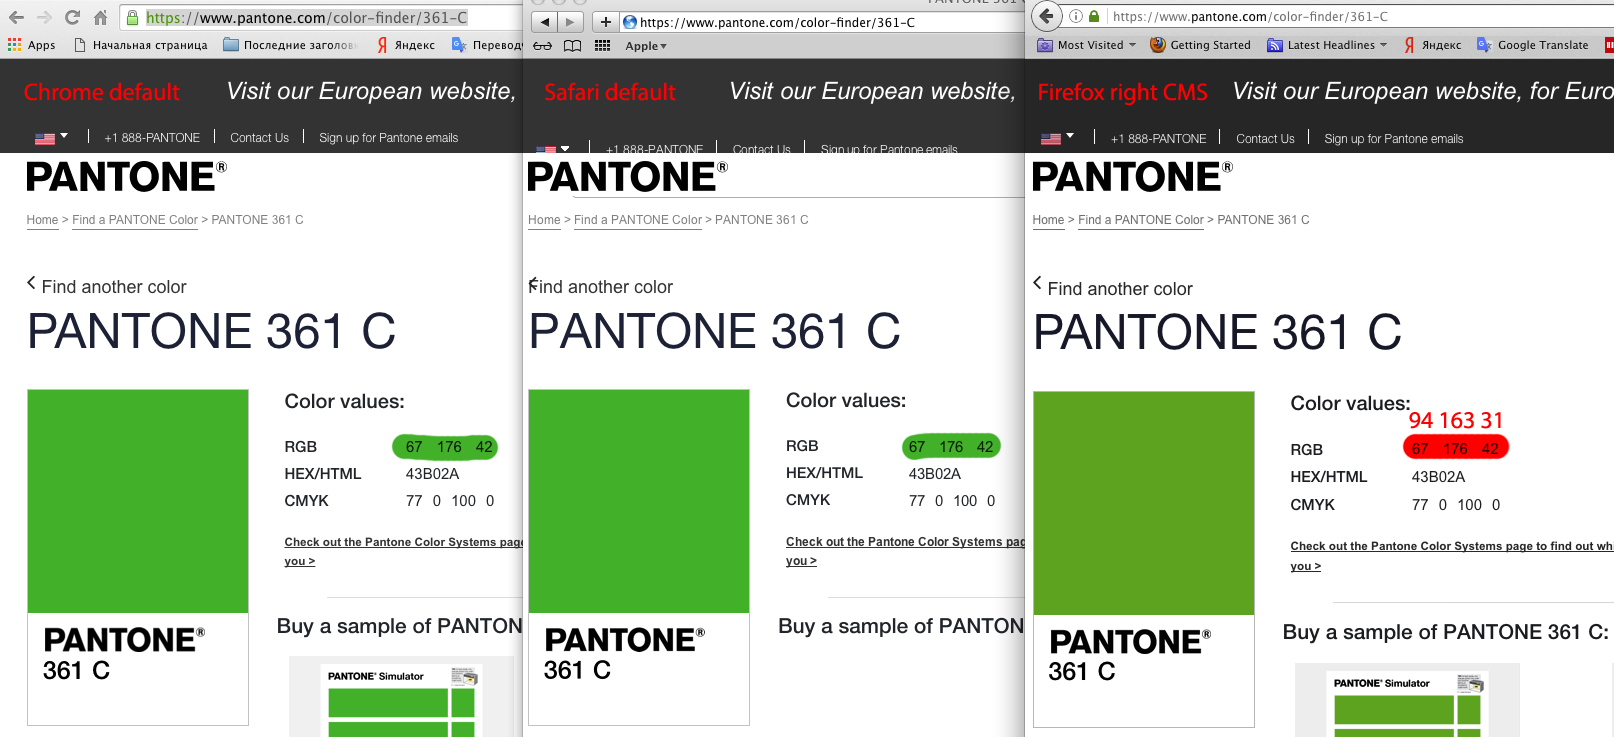Expand the Most Visited bookmarks dropdown in Firefox
1614x737 pixels.
pyautogui.click(x=1088, y=45)
